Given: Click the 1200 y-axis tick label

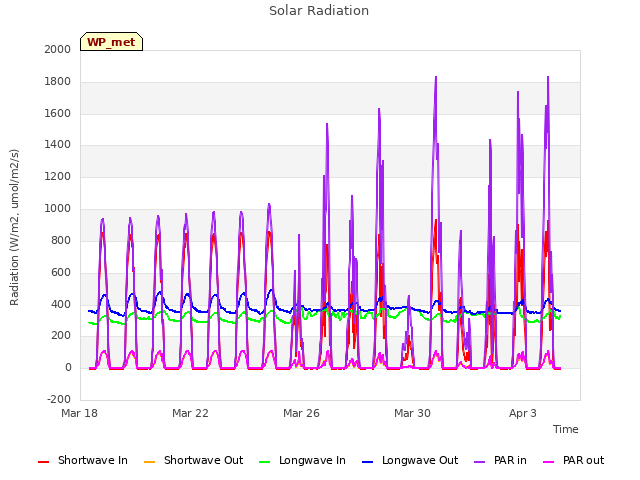Looking at the screenshot, I should 58,177.
